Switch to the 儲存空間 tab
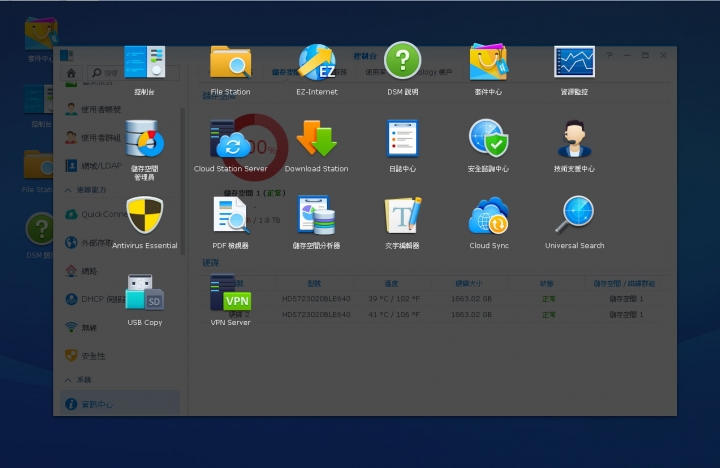This screenshot has height=468, width=720. pyautogui.click(x=285, y=72)
